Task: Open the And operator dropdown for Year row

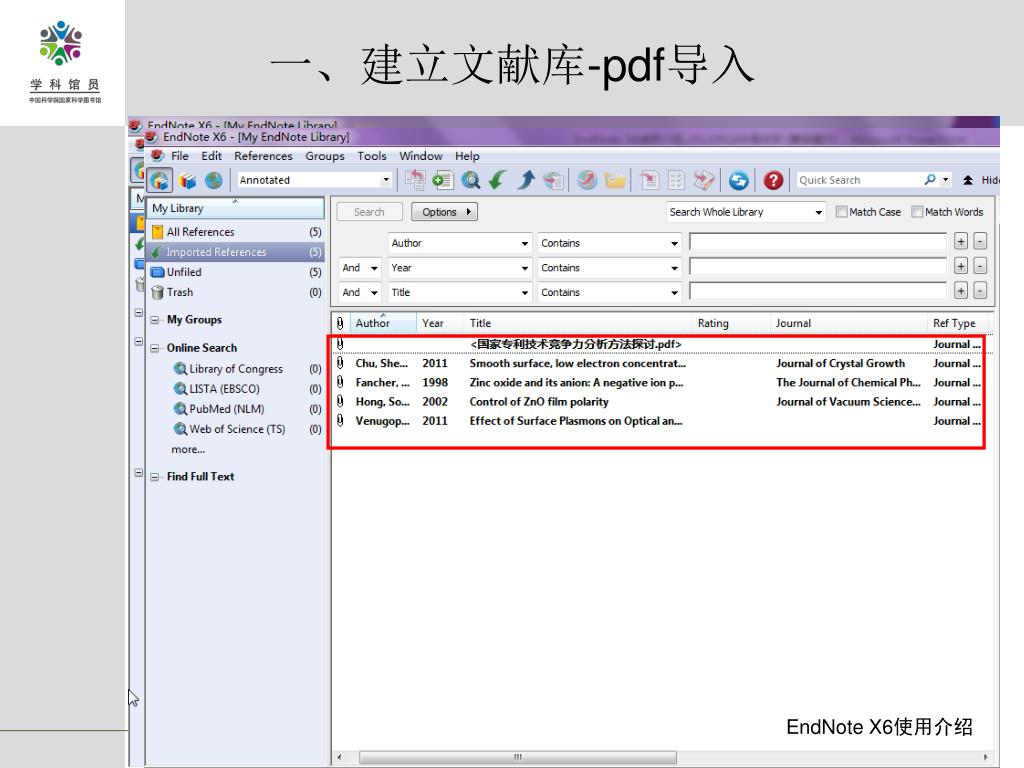Action: click(374, 268)
